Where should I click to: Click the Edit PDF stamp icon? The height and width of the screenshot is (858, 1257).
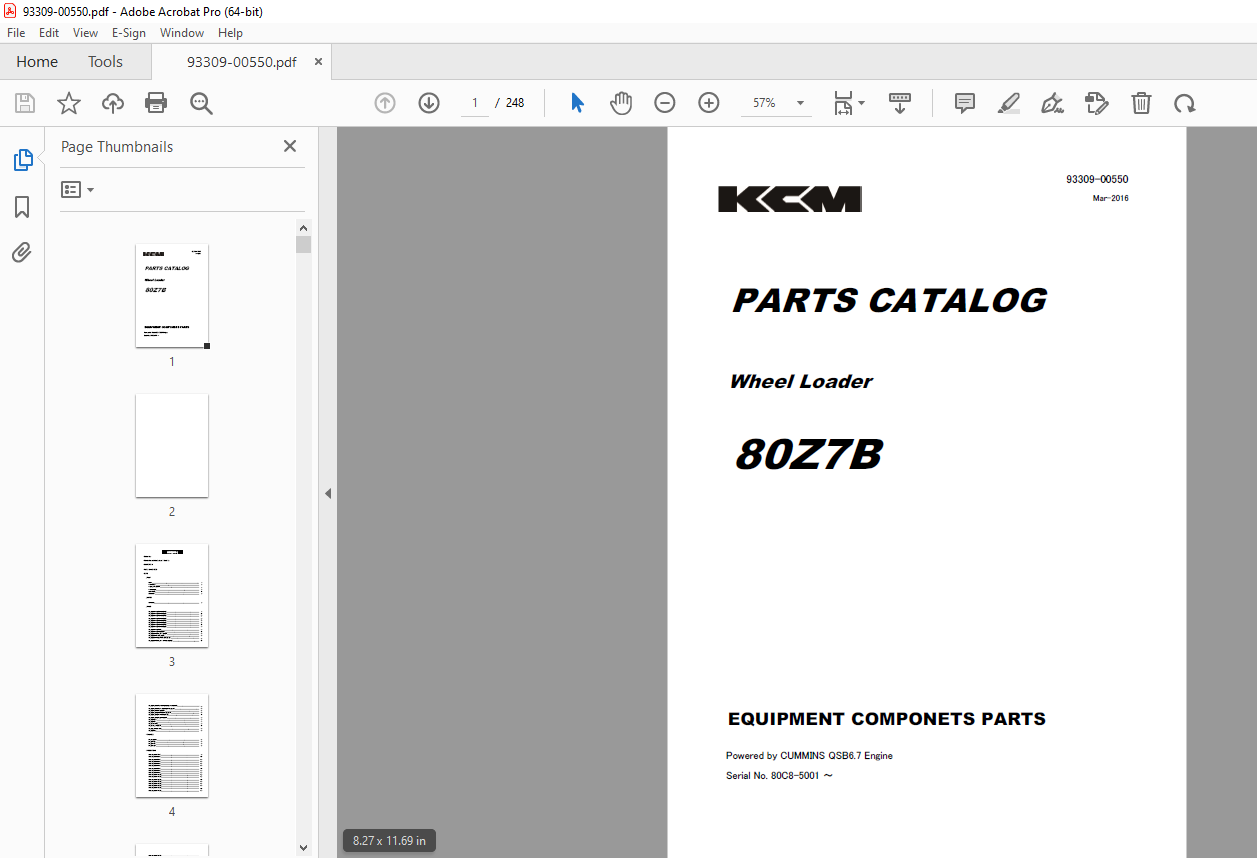pyautogui.click(x=1097, y=103)
